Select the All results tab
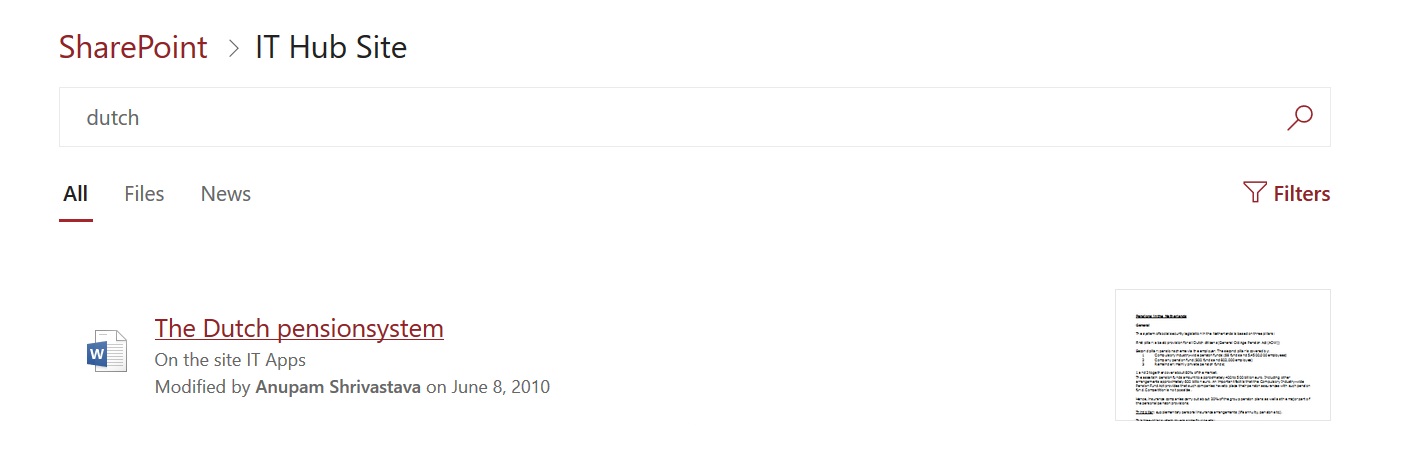 pos(76,194)
